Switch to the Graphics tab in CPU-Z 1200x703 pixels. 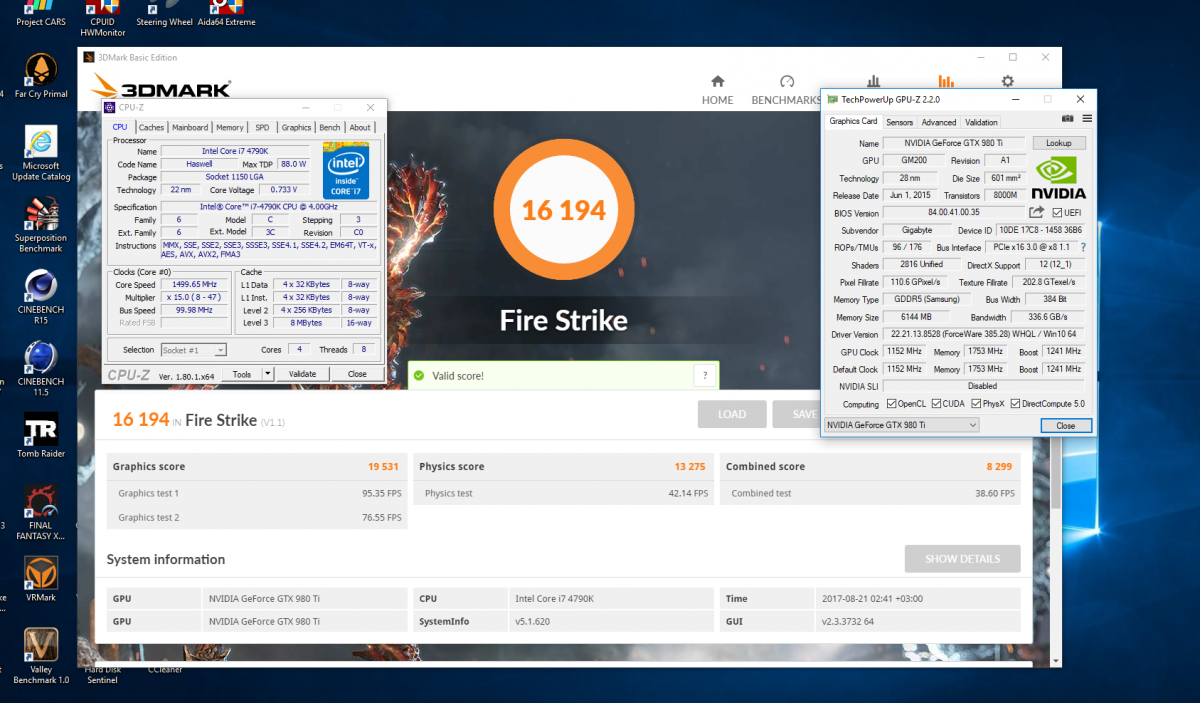pos(296,127)
